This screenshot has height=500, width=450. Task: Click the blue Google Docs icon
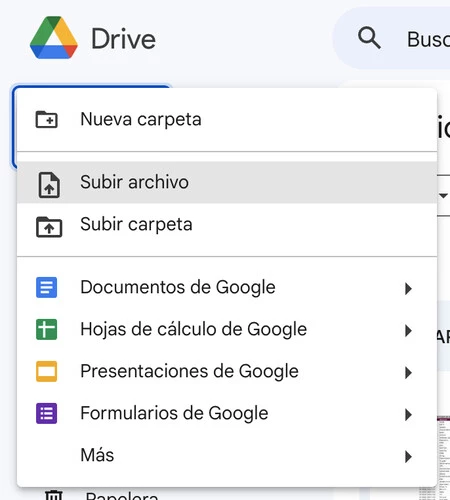(47, 287)
